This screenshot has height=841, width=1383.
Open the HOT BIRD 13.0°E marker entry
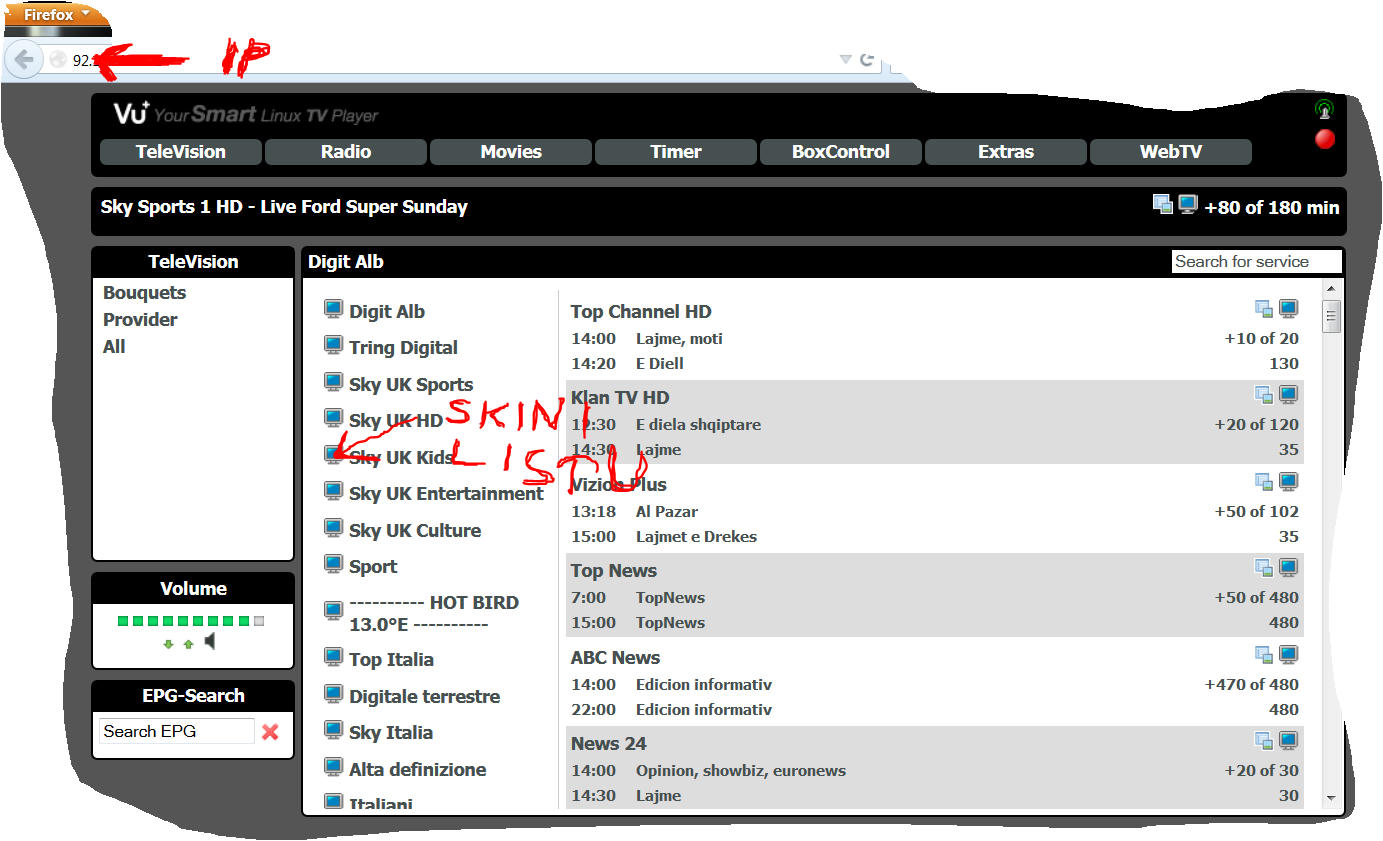click(434, 614)
